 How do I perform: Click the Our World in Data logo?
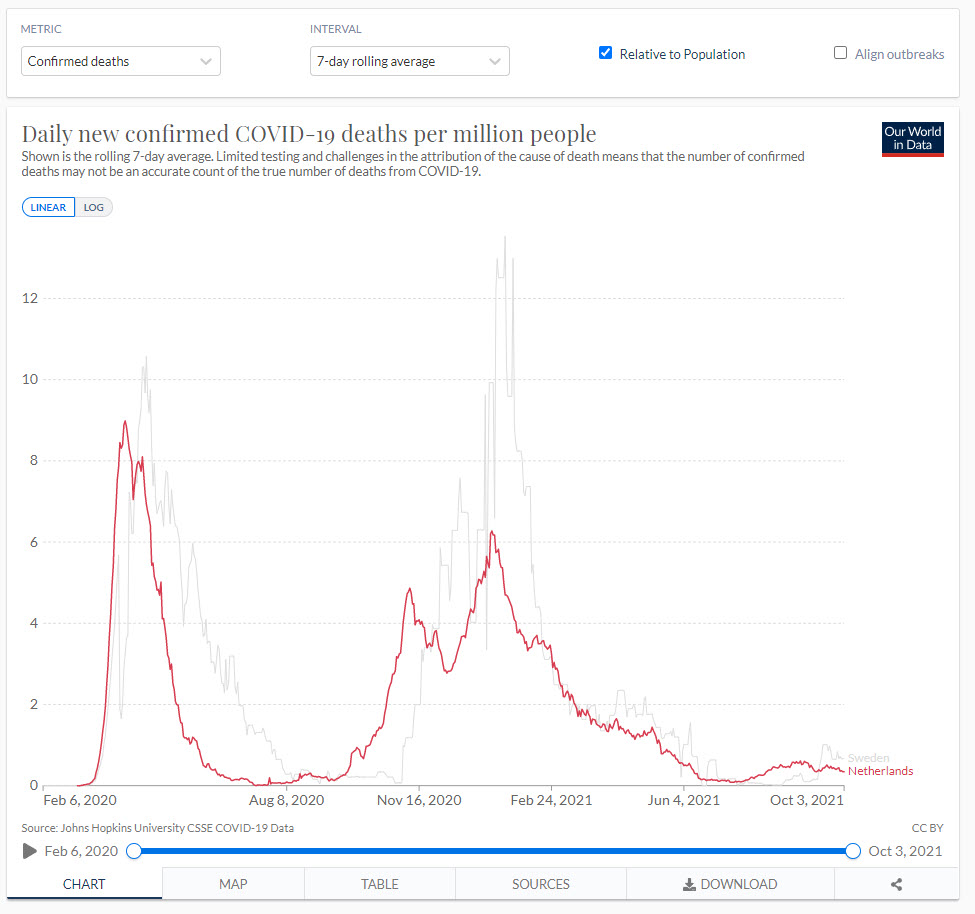click(x=912, y=139)
